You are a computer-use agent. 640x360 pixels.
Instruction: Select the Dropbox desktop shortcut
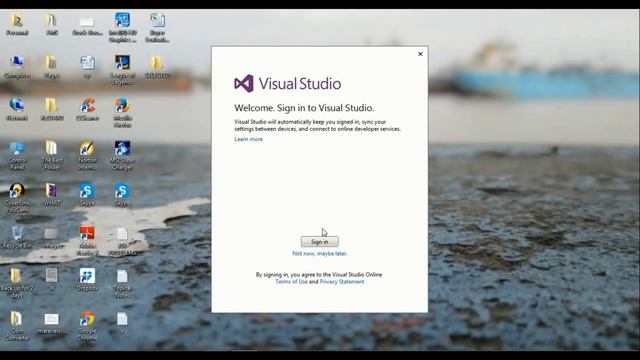click(x=87, y=280)
